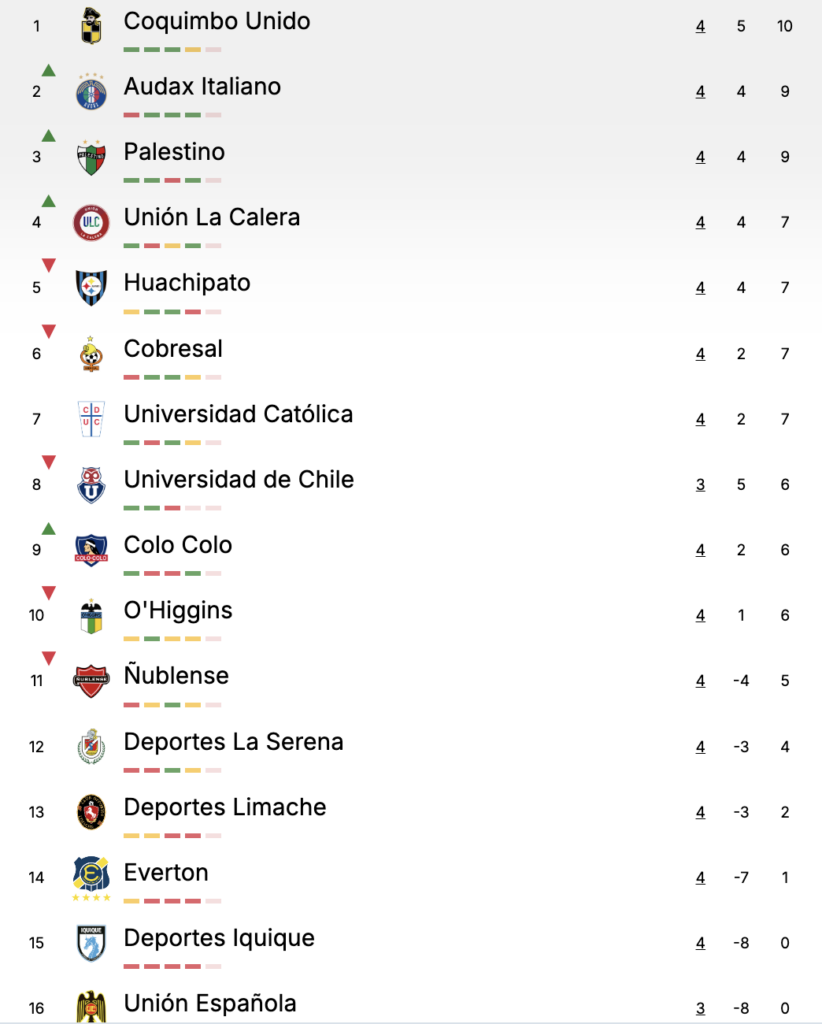
Task: Click the Deportes Iquique shield
Action: 91,943
